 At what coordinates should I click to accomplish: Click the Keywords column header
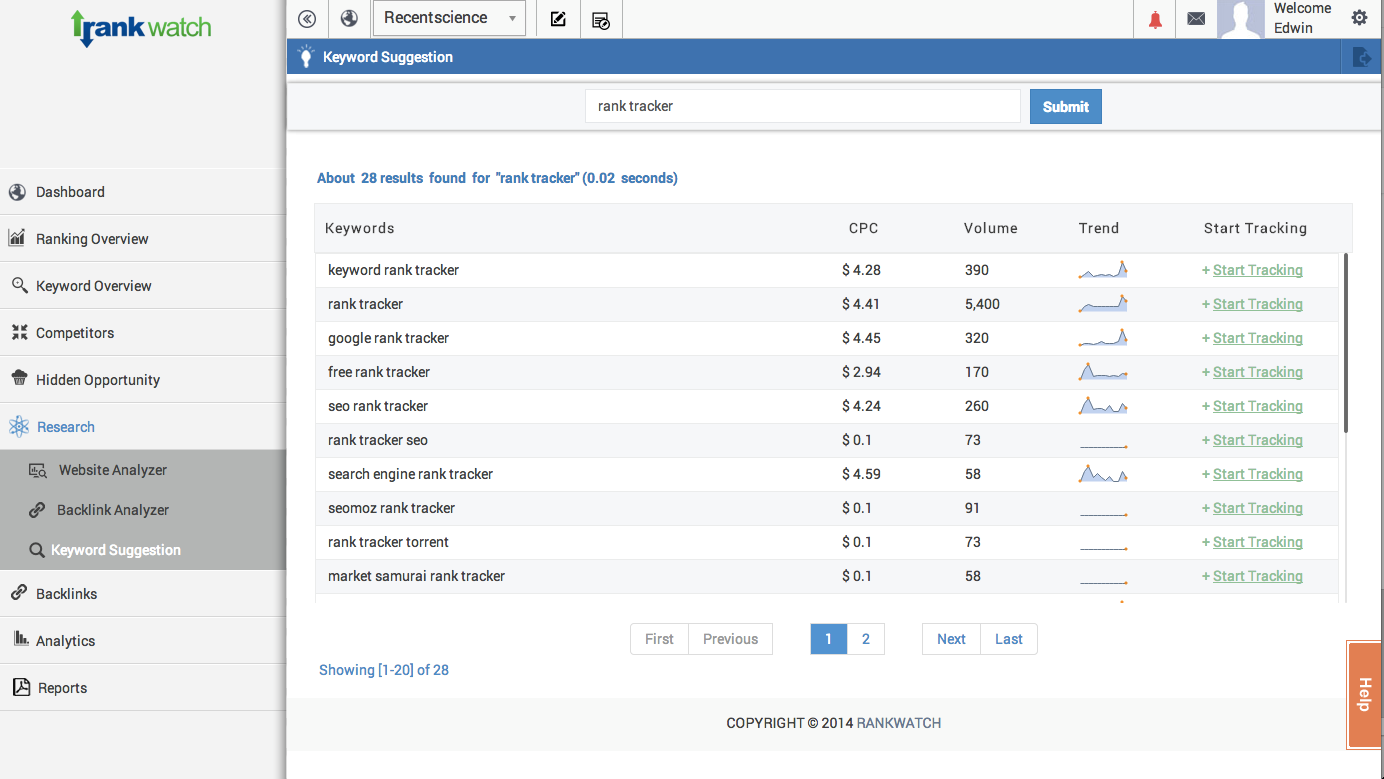359,228
